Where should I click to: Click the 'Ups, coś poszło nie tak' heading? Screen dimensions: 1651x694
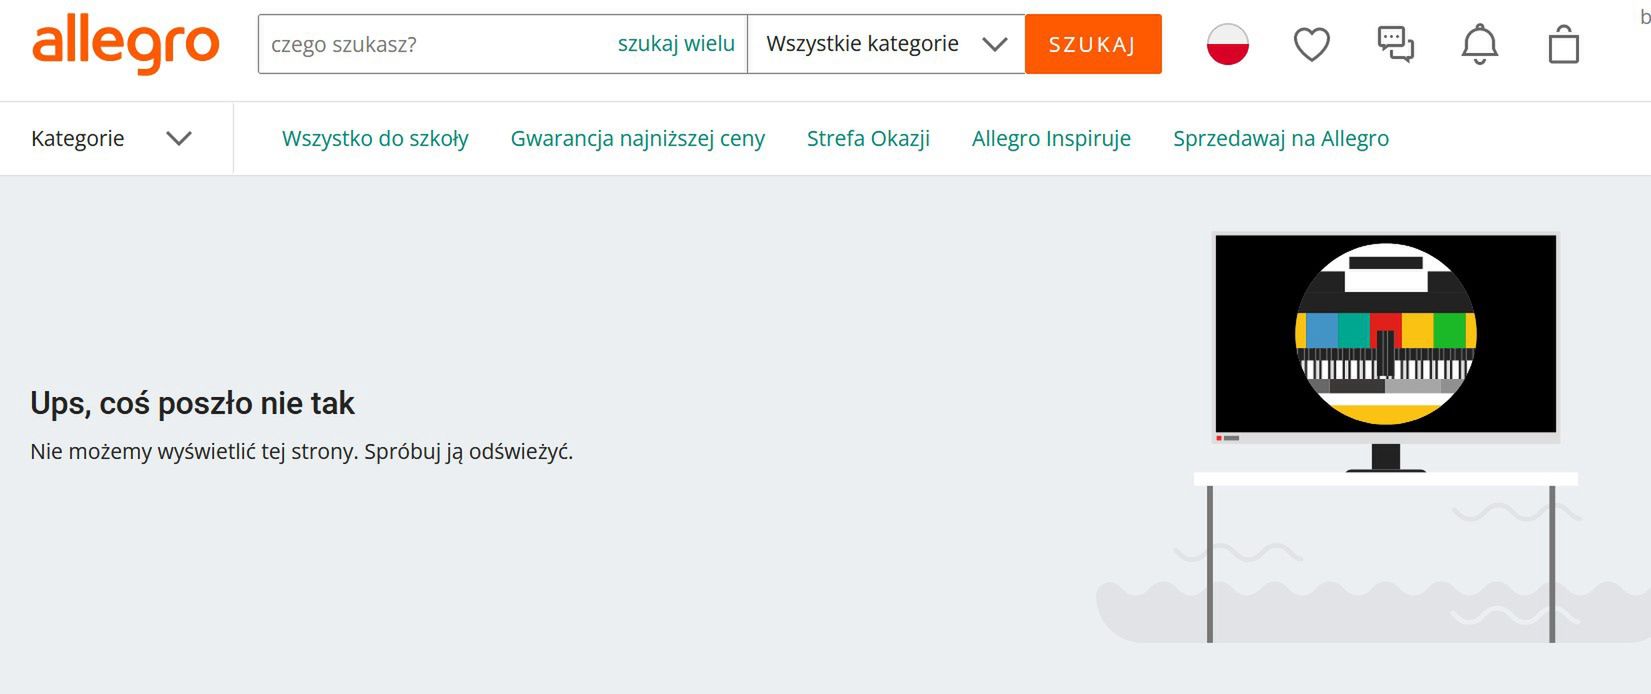click(192, 403)
